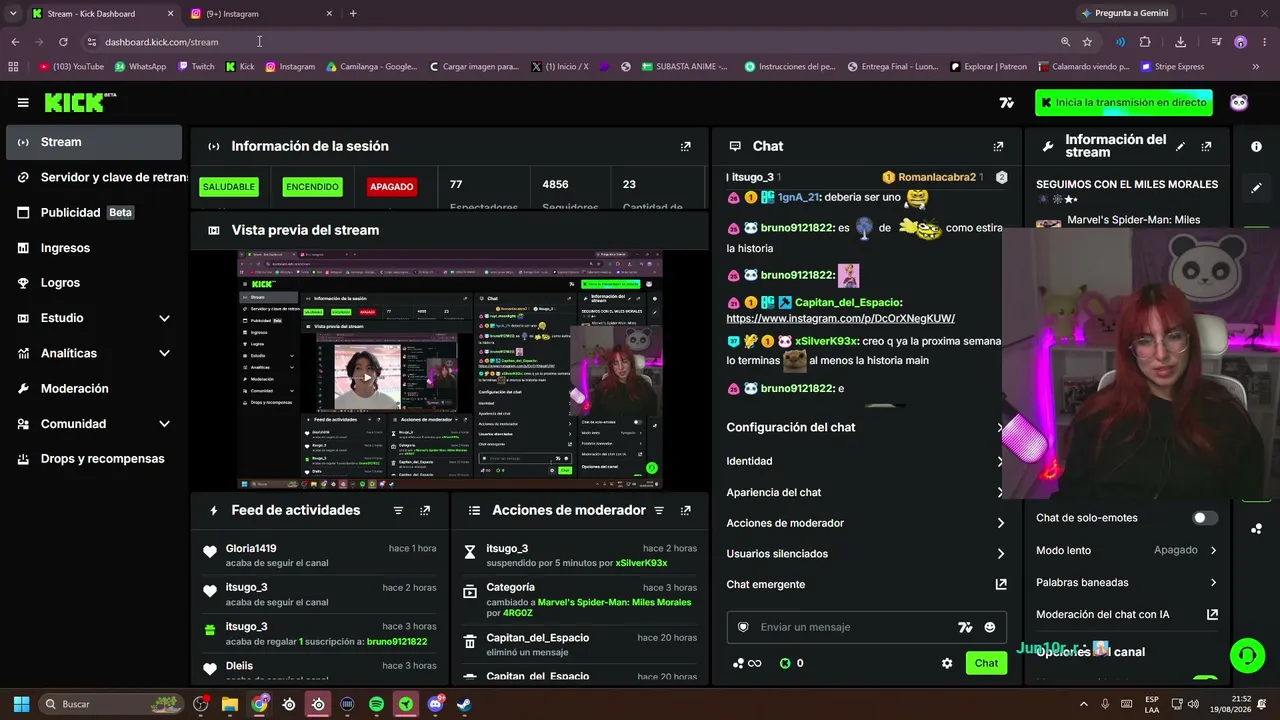Pop out the Información de la sesión panel
Screen dimensions: 1280x720
685,146
